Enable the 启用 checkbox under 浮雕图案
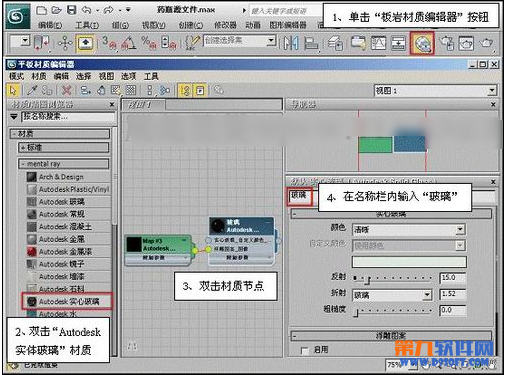505x375 pixels. pyautogui.click(x=304, y=351)
